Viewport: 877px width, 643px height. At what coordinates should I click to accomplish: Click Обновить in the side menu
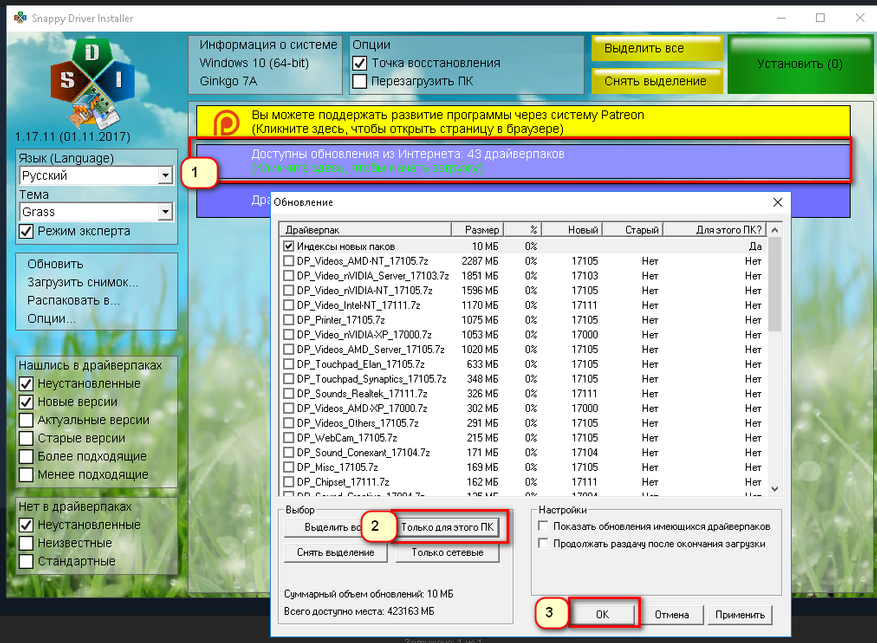[55, 264]
